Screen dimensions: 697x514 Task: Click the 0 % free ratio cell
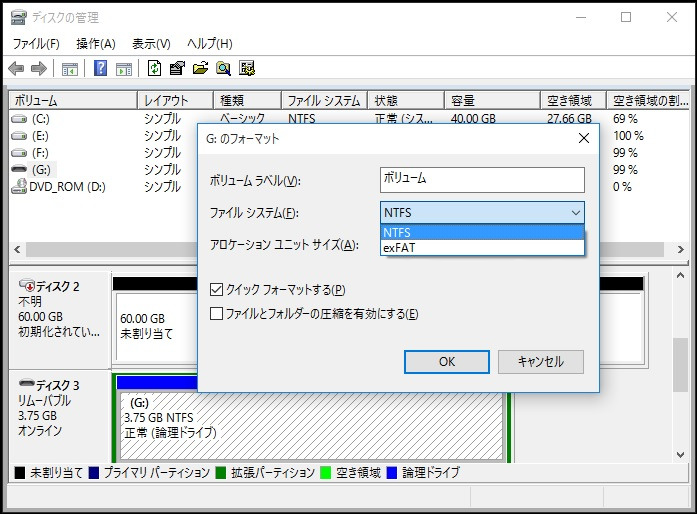coord(622,187)
